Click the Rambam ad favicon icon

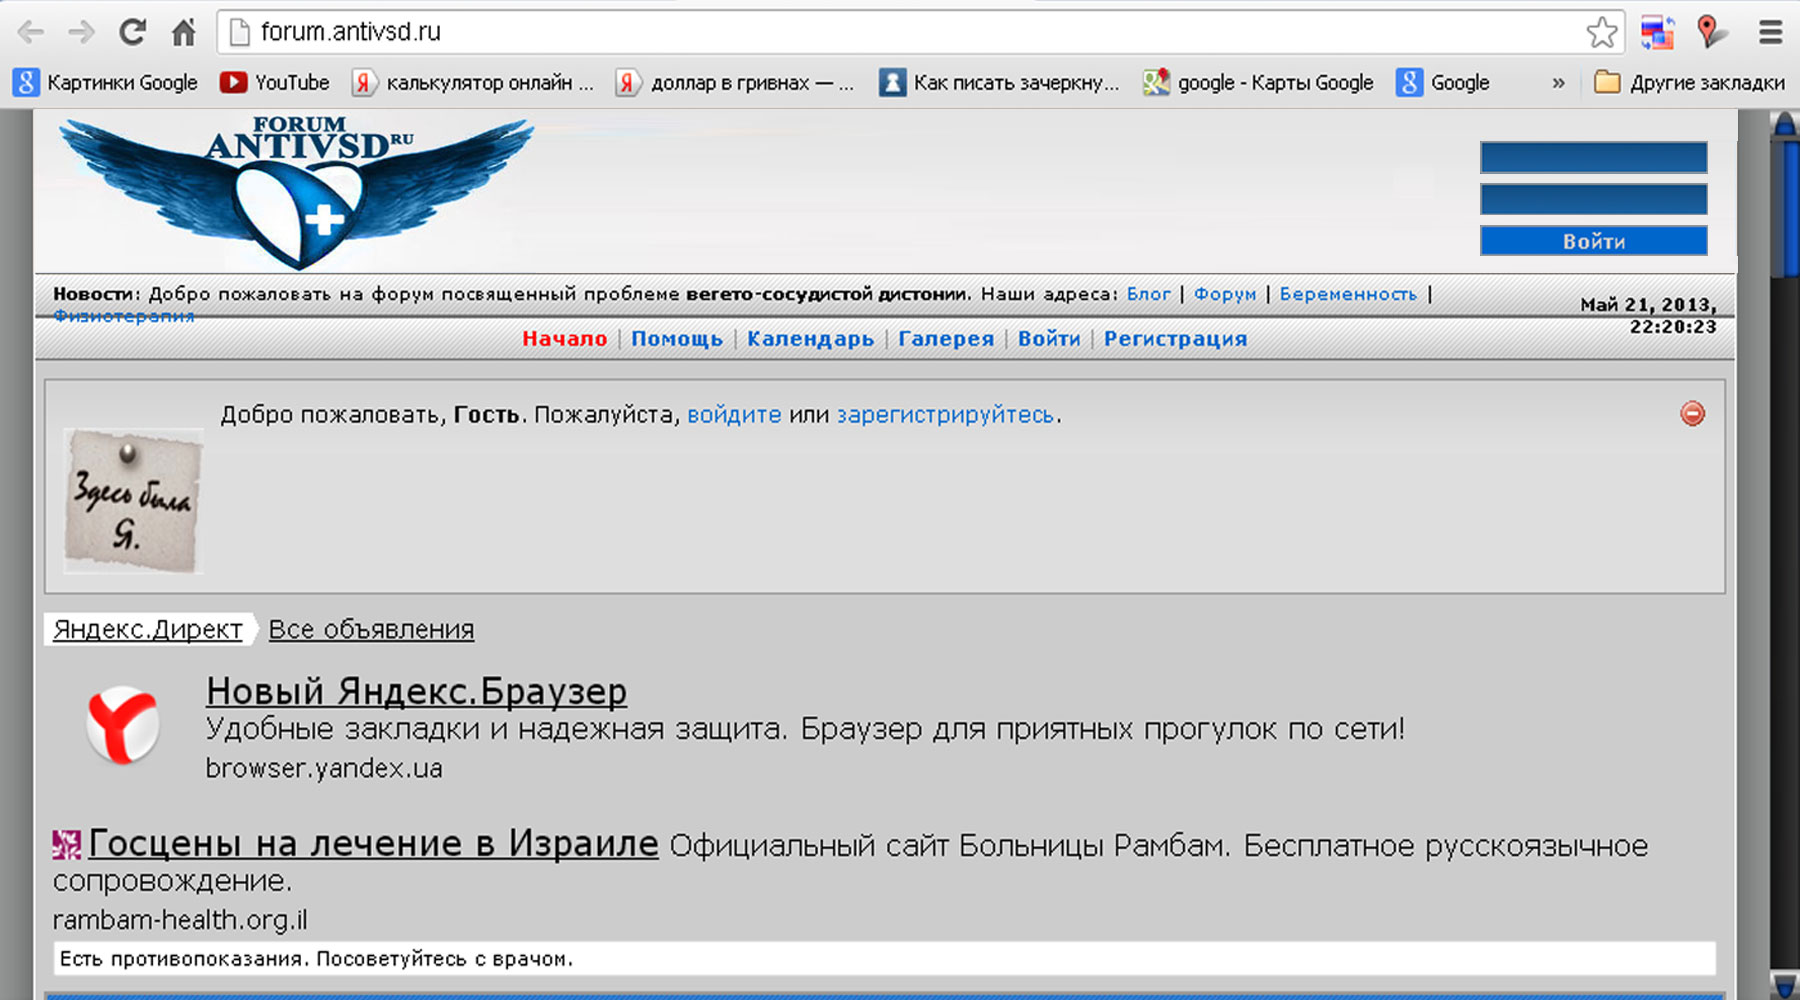pyautogui.click(x=66, y=845)
